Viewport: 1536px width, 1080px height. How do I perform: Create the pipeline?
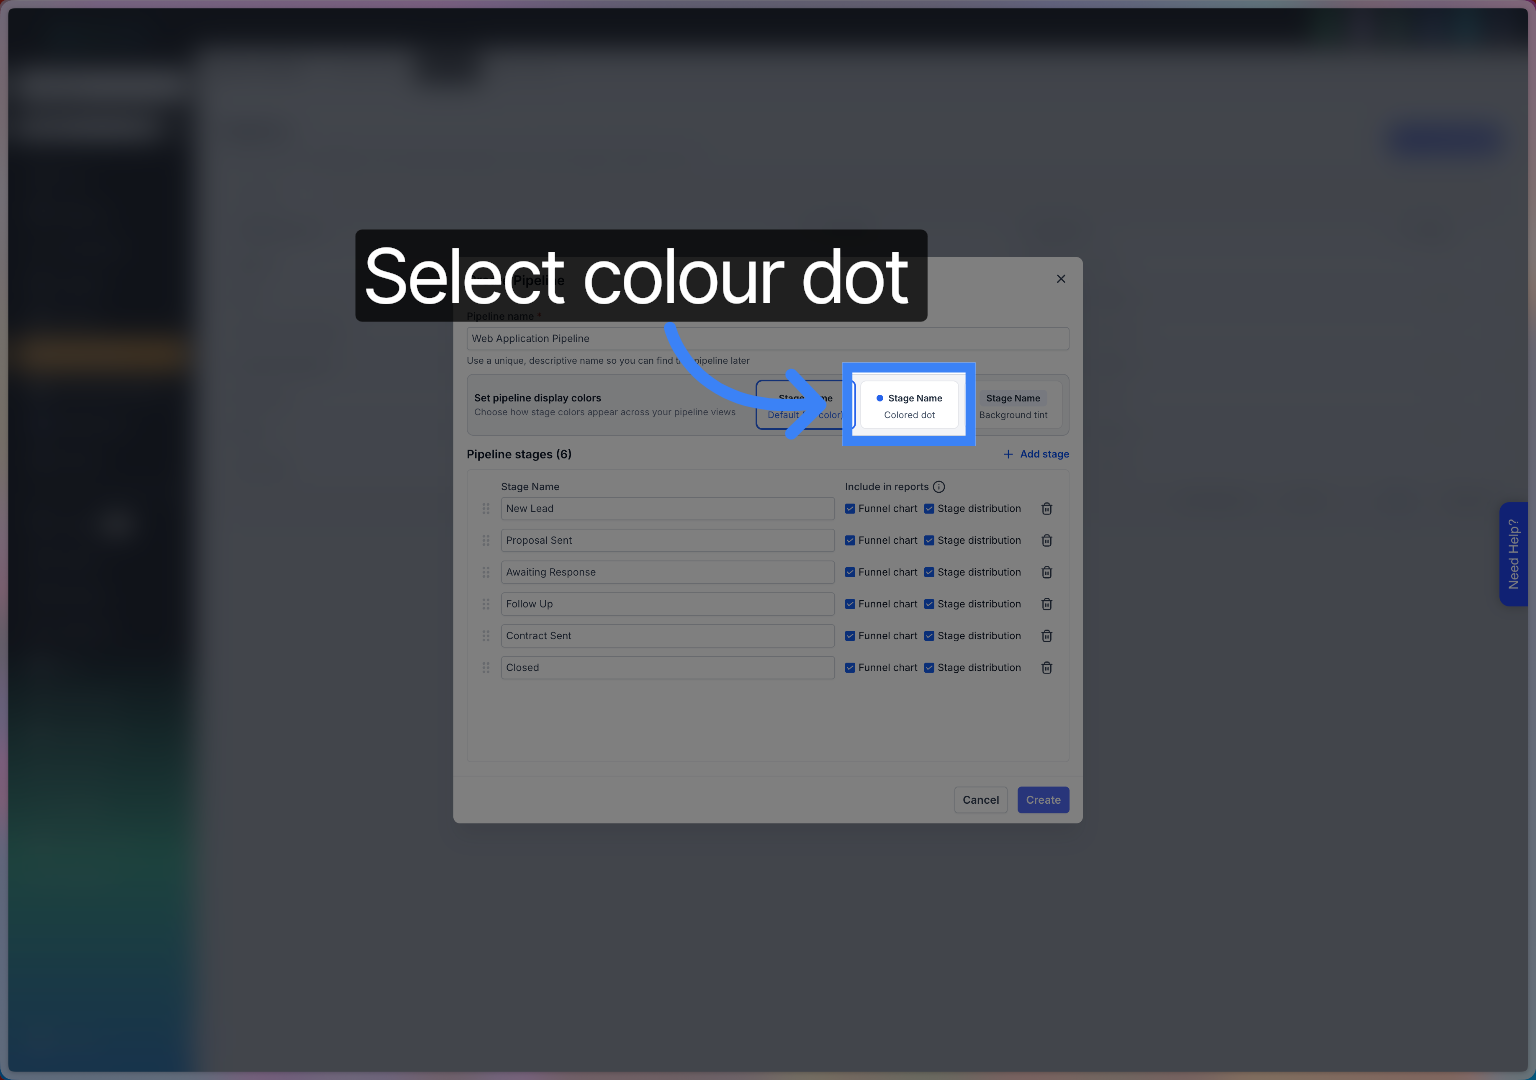pyautogui.click(x=1043, y=800)
